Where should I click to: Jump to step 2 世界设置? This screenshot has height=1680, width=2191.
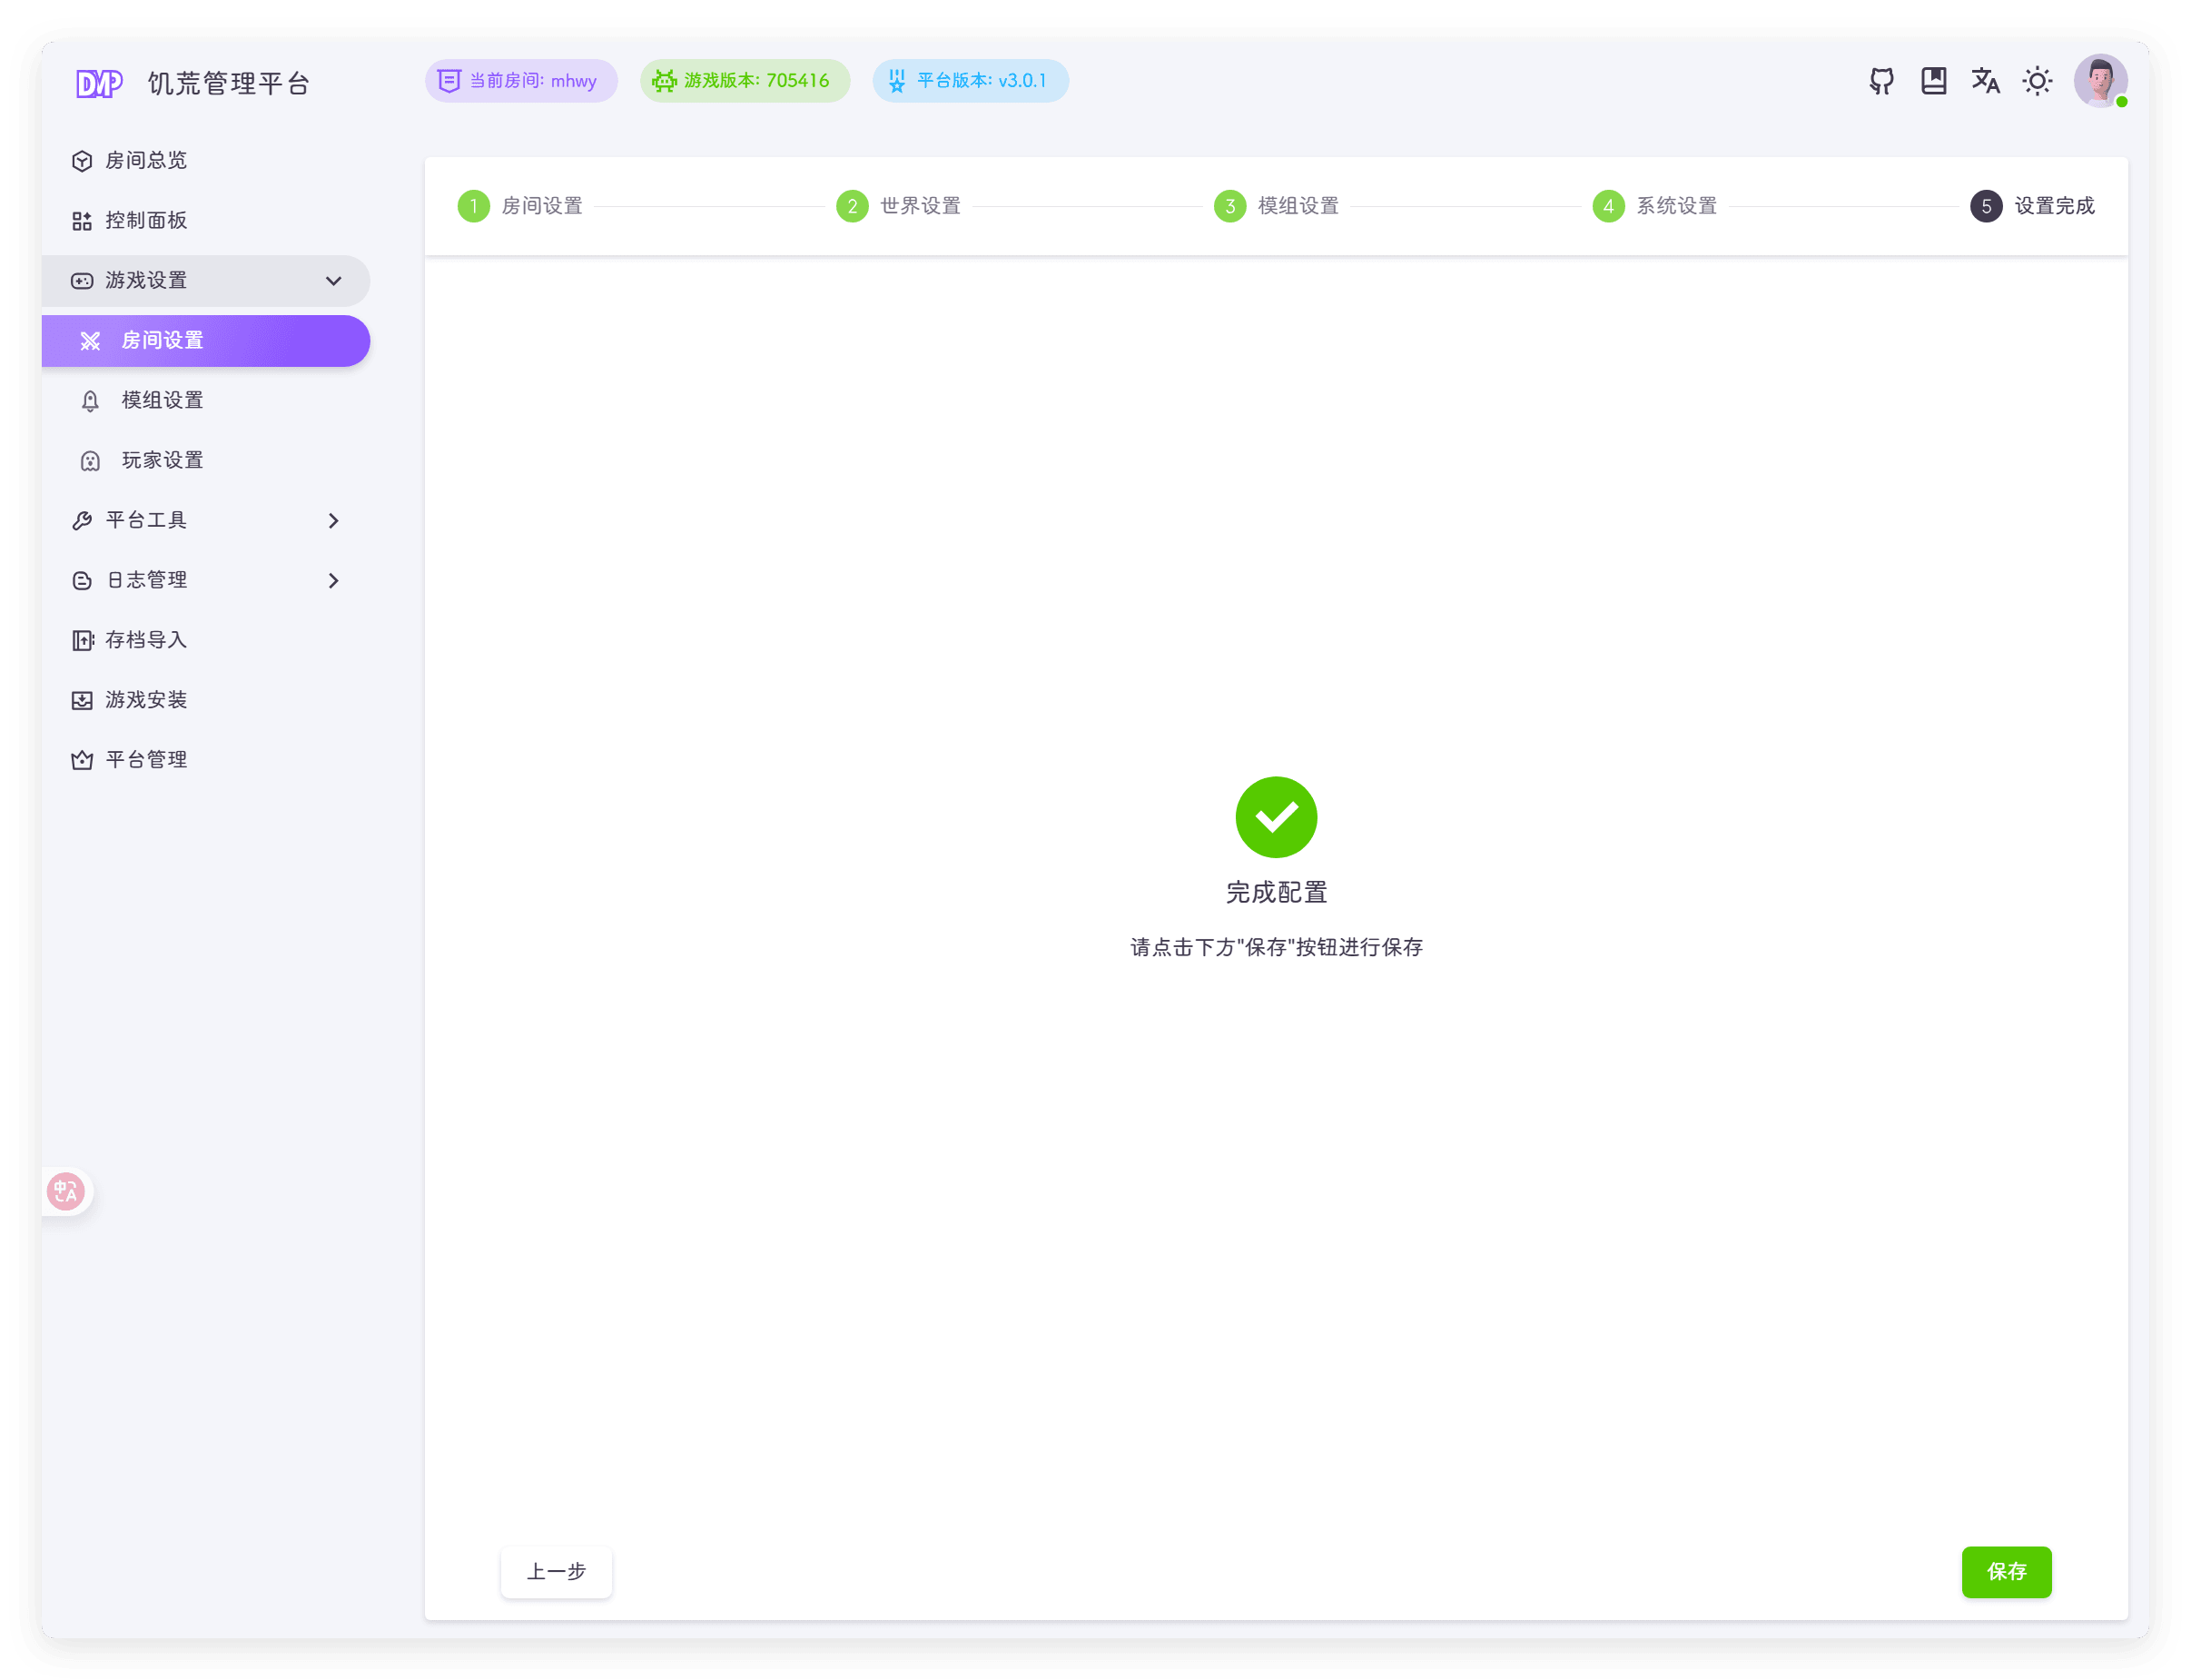[x=898, y=206]
